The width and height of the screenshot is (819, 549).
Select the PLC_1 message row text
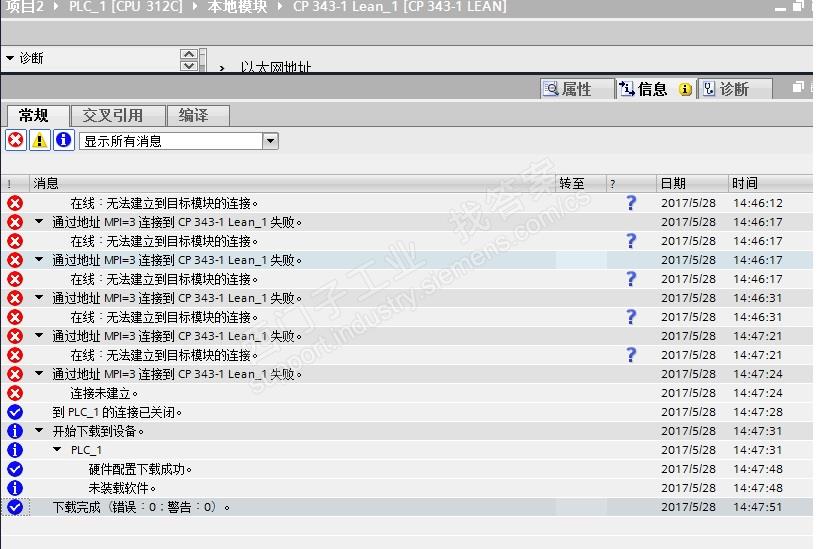86,450
